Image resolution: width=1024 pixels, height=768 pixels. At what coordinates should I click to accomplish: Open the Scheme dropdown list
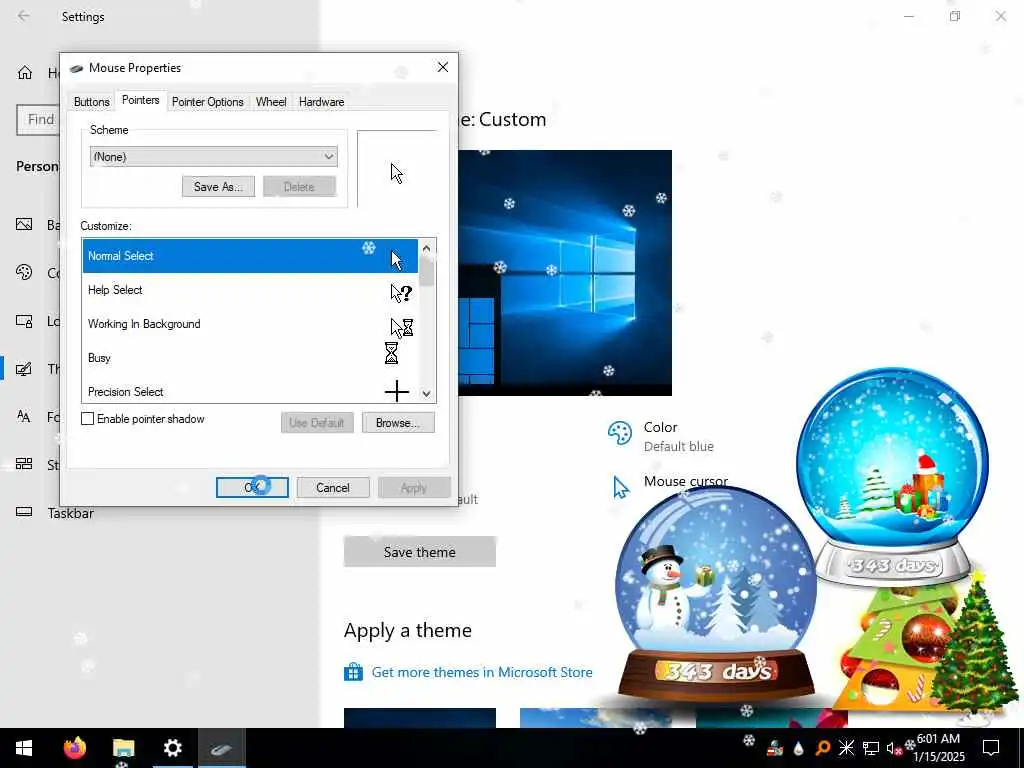pyautogui.click(x=214, y=157)
